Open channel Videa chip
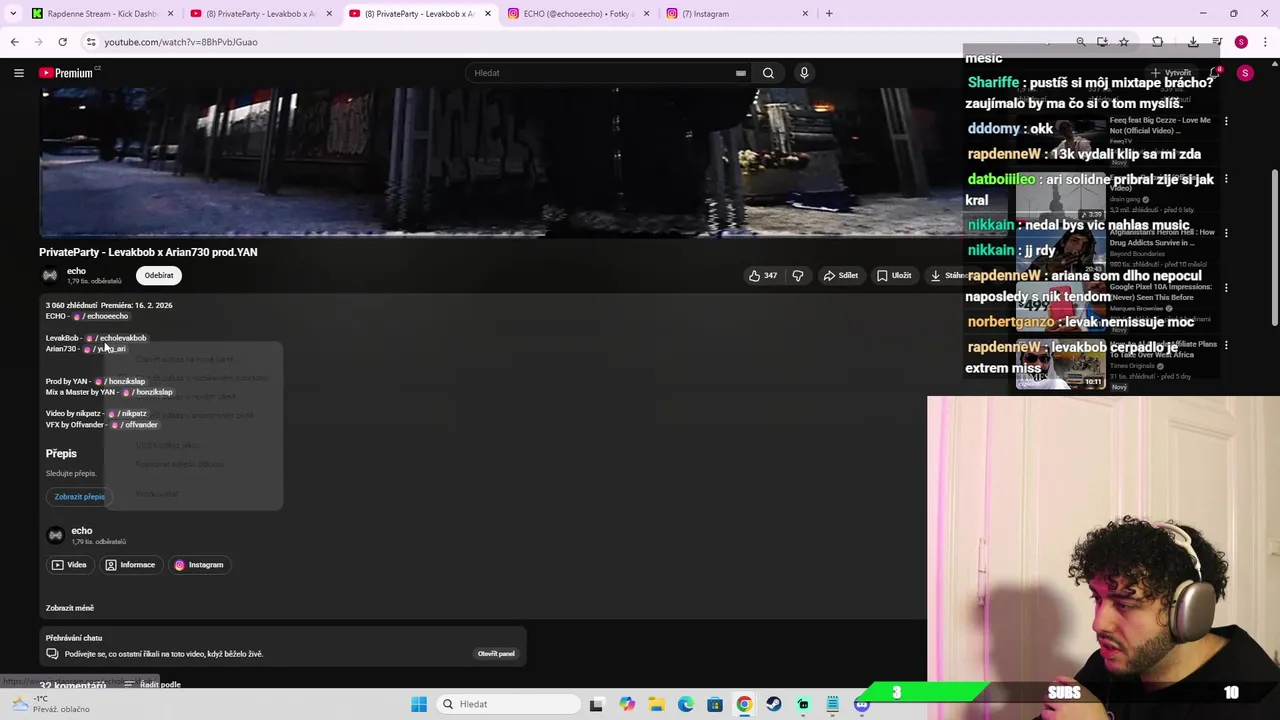The height and width of the screenshot is (720, 1280). coord(69,565)
